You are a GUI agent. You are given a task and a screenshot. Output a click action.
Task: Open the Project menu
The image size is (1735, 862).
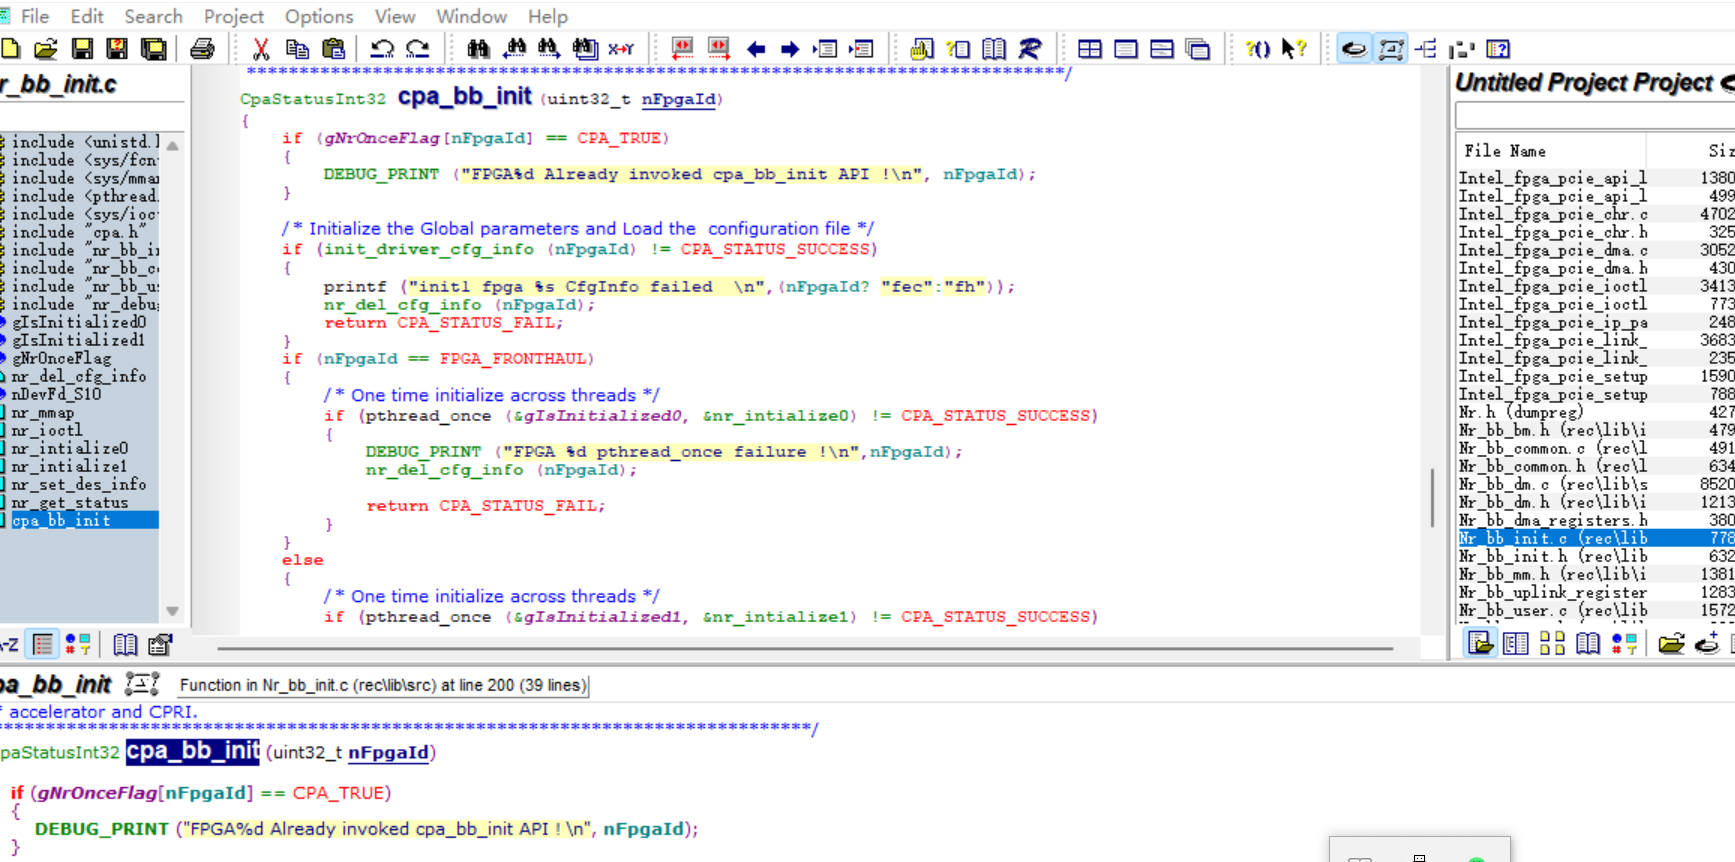[x=233, y=16]
